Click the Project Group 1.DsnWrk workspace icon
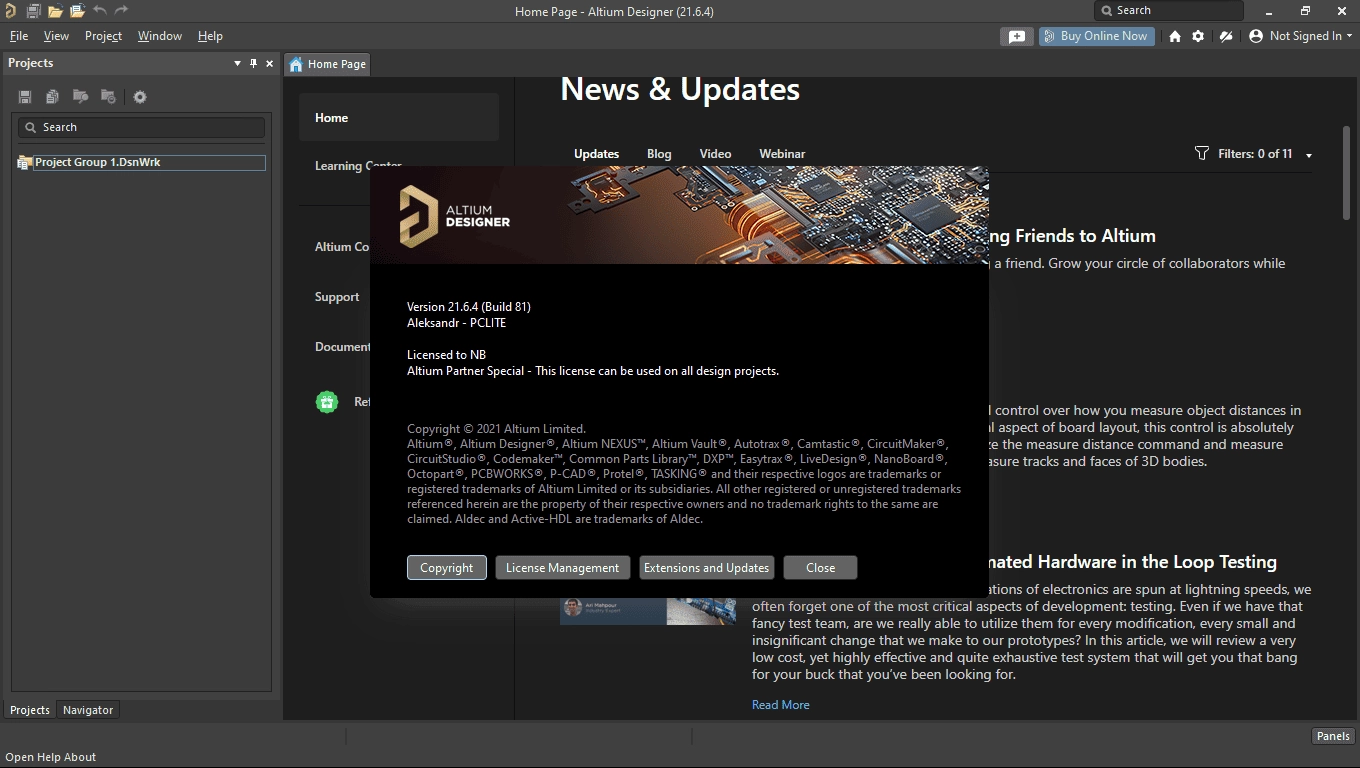This screenshot has width=1360, height=768. click(x=24, y=162)
